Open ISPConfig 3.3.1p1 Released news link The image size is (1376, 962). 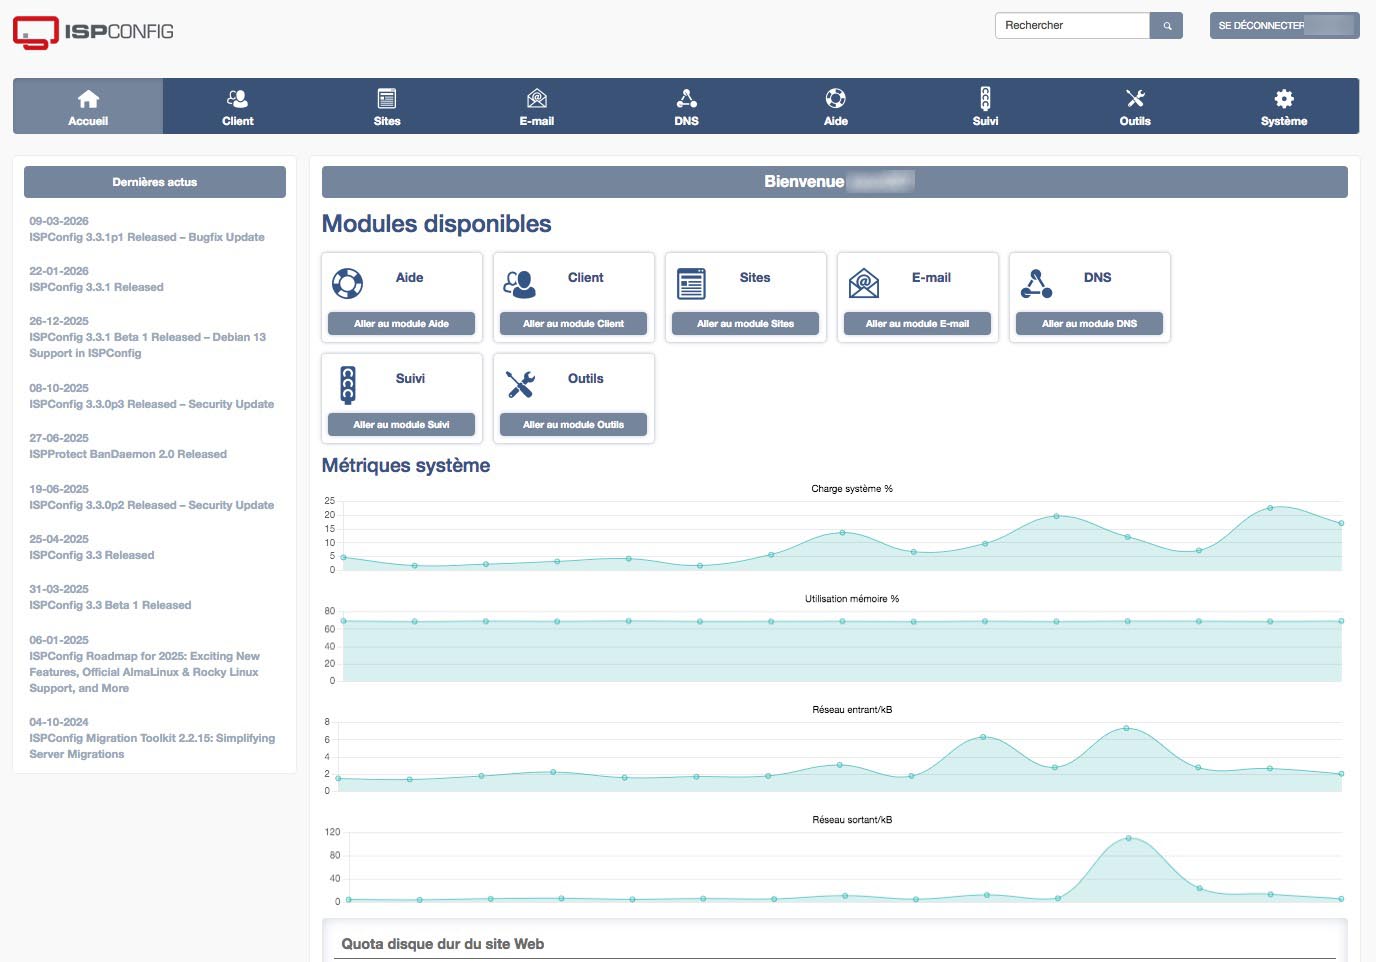pos(147,237)
